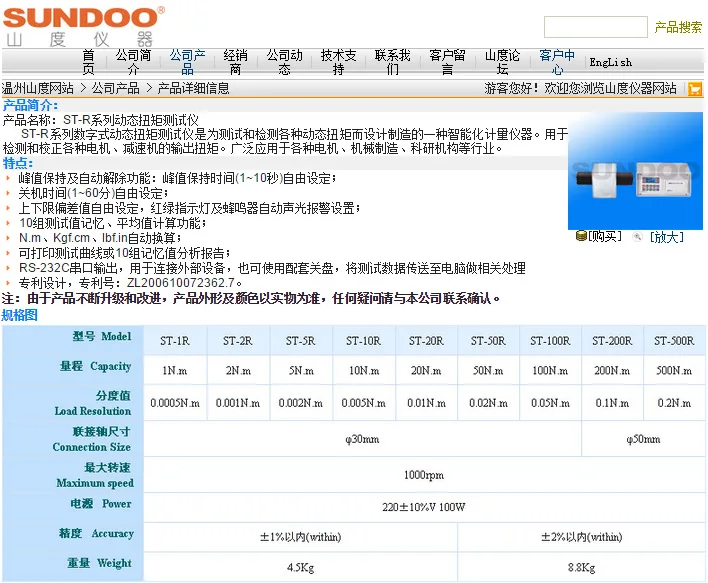Open the 经销商 menu item
This screenshot has height=583, width=708.
coord(235,62)
